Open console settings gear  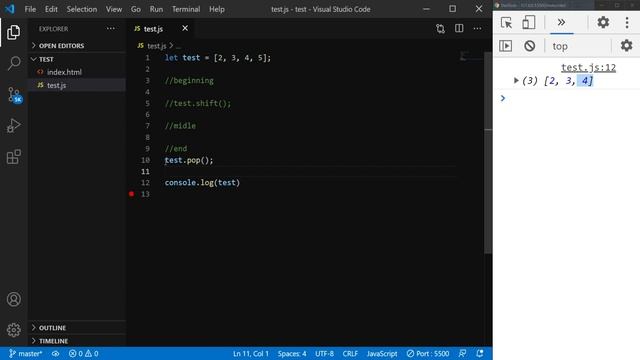[627, 45]
